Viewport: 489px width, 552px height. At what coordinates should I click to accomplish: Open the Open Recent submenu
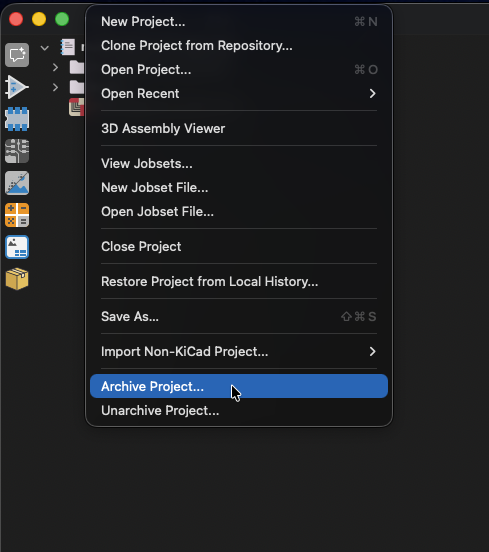click(x=239, y=94)
